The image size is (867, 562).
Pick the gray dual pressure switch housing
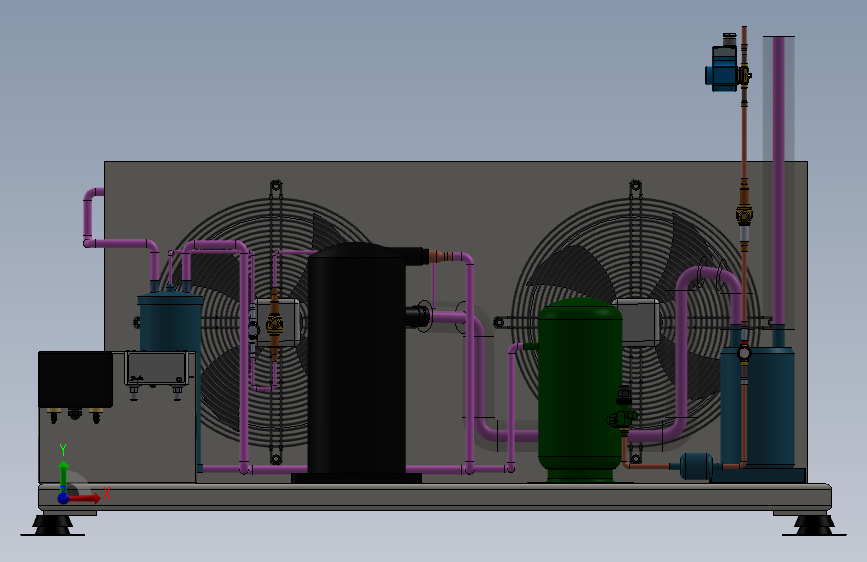tap(157, 368)
